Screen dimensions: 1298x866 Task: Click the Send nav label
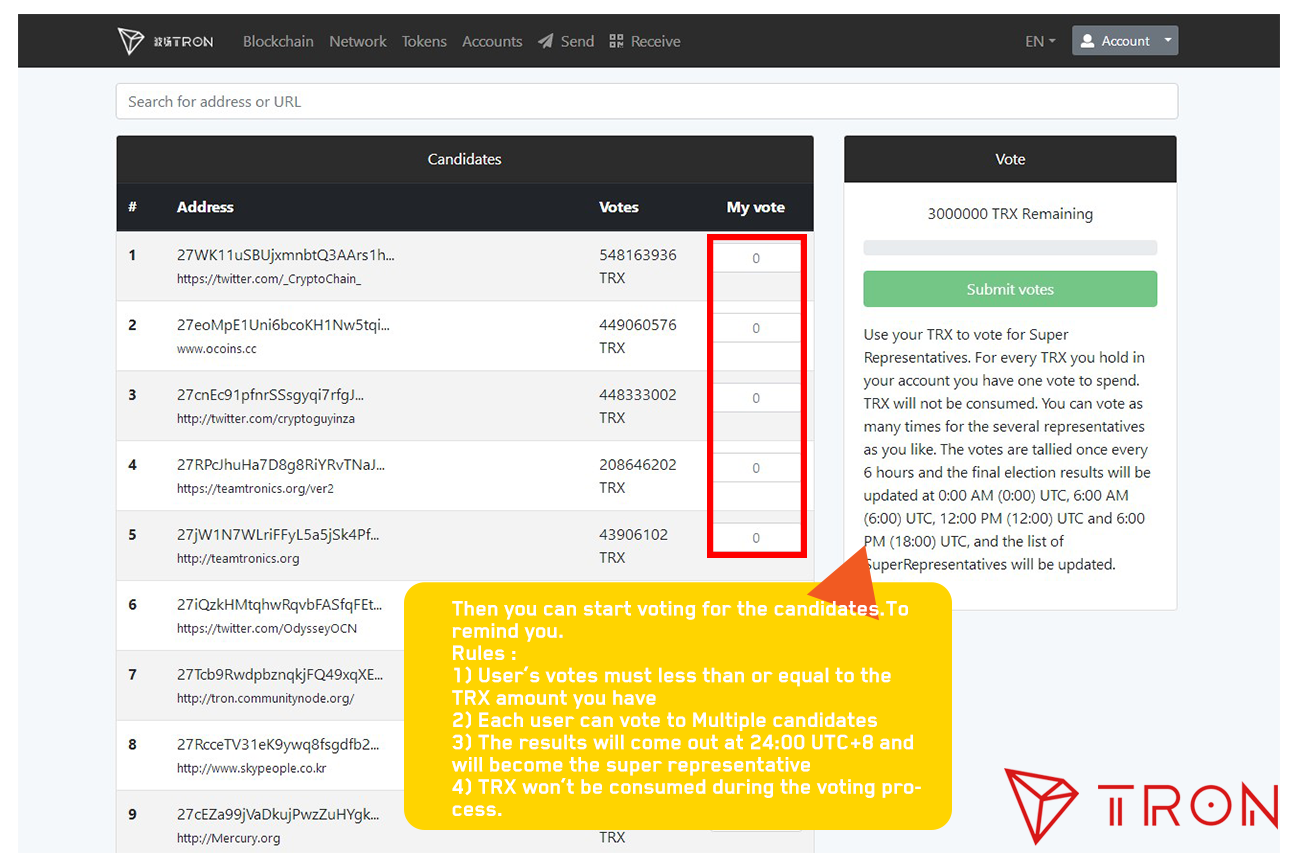577,41
